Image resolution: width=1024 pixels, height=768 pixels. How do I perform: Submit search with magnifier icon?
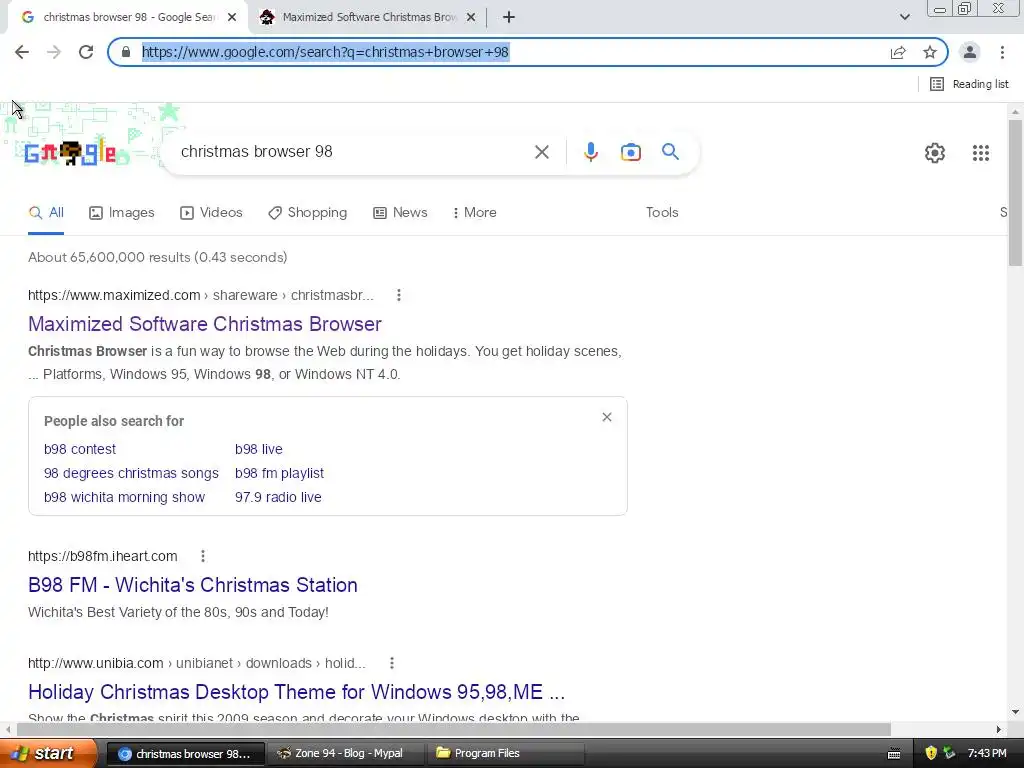(x=670, y=152)
